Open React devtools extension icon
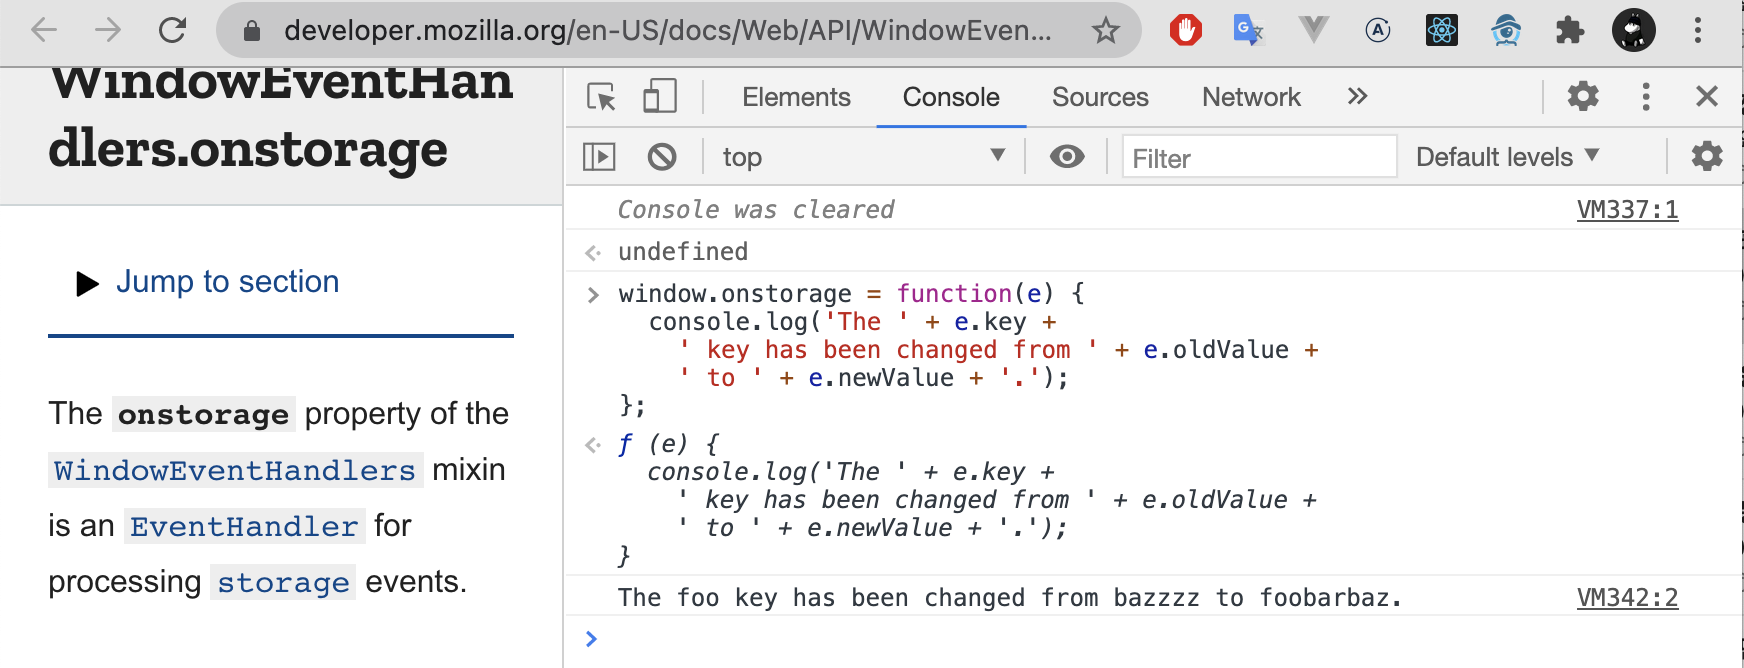Viewport: 1744px width, 668px height. pos(1442,30)
